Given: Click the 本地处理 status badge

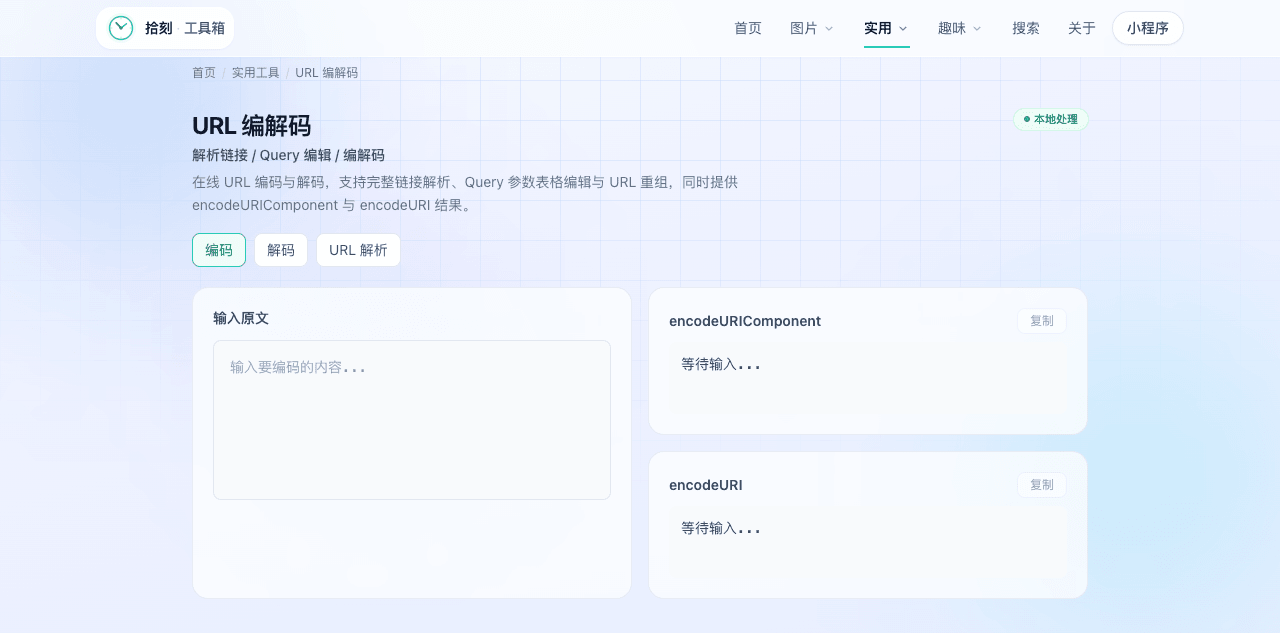Looking at the screenshot, I should tap(1051, 119).
